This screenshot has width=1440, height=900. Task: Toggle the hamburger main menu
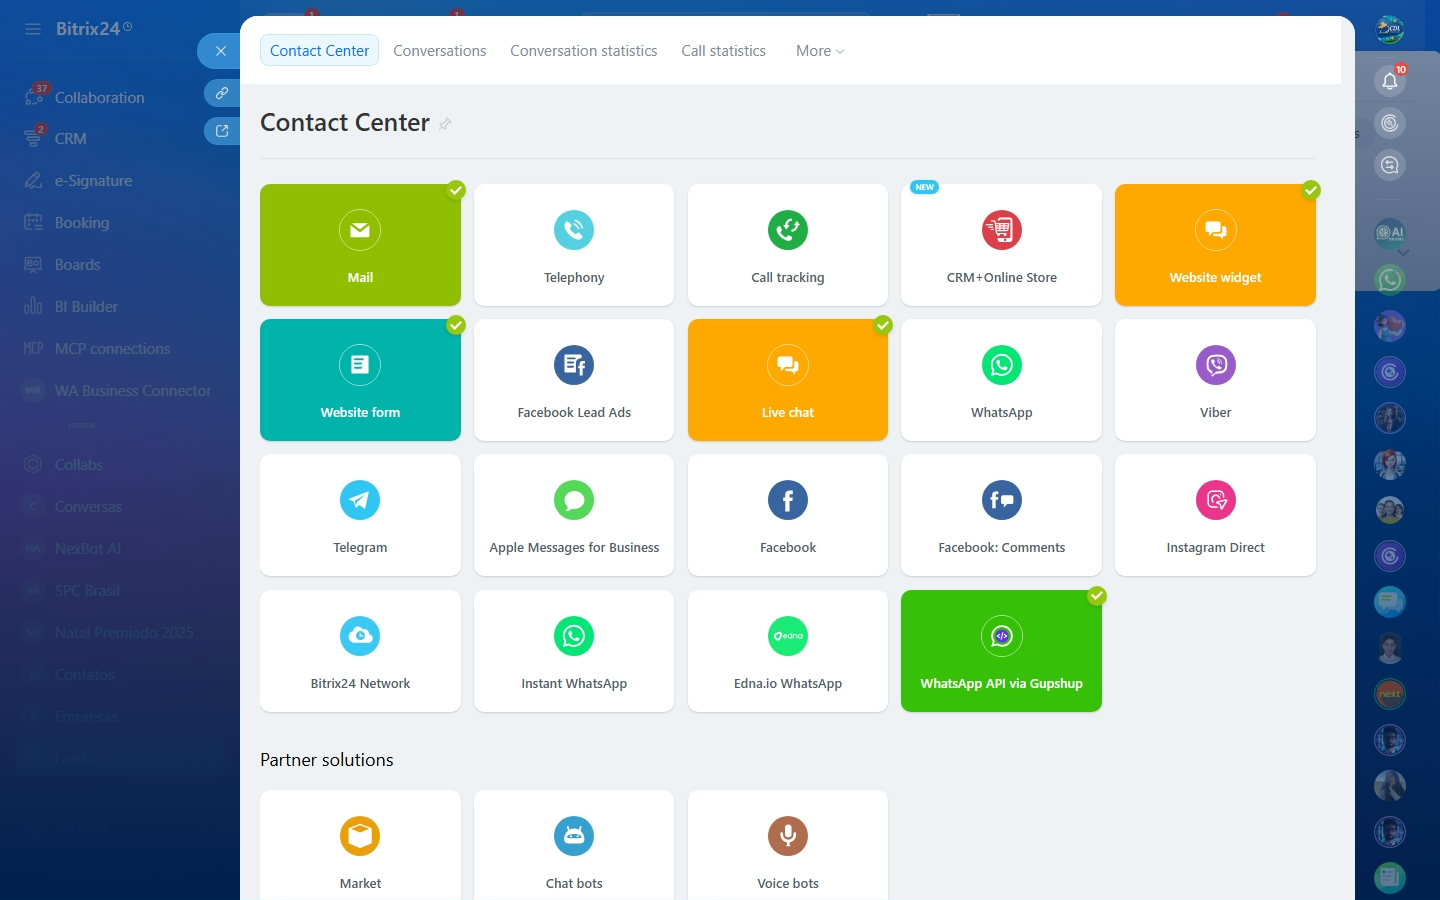click(33, 29)
